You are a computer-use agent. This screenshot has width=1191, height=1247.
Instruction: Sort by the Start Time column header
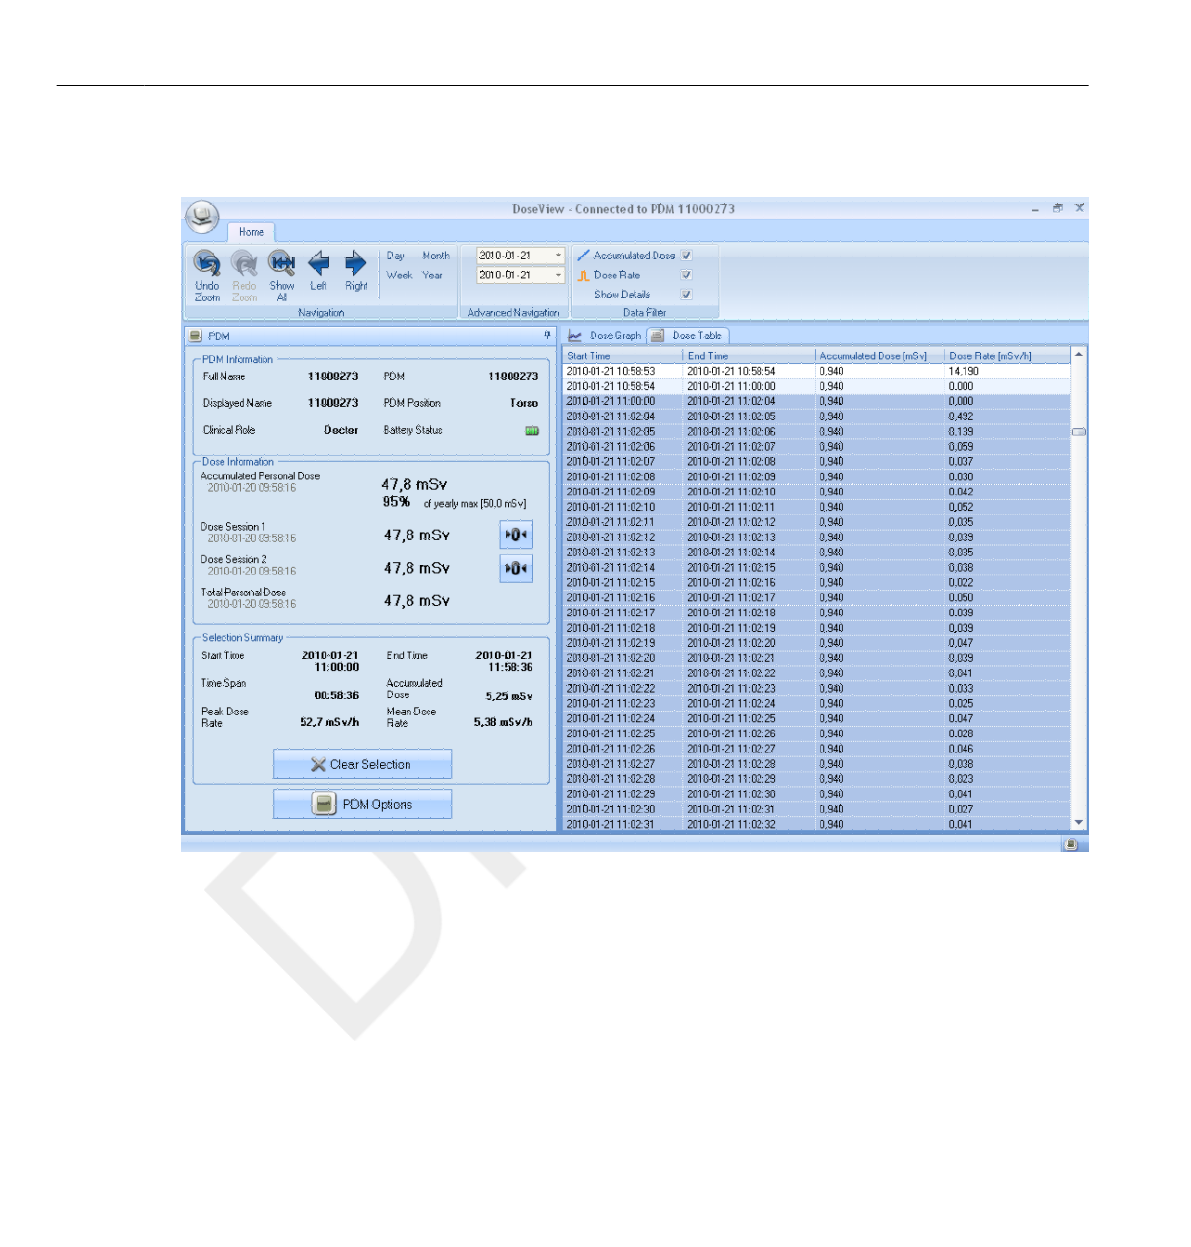(623, 356)
